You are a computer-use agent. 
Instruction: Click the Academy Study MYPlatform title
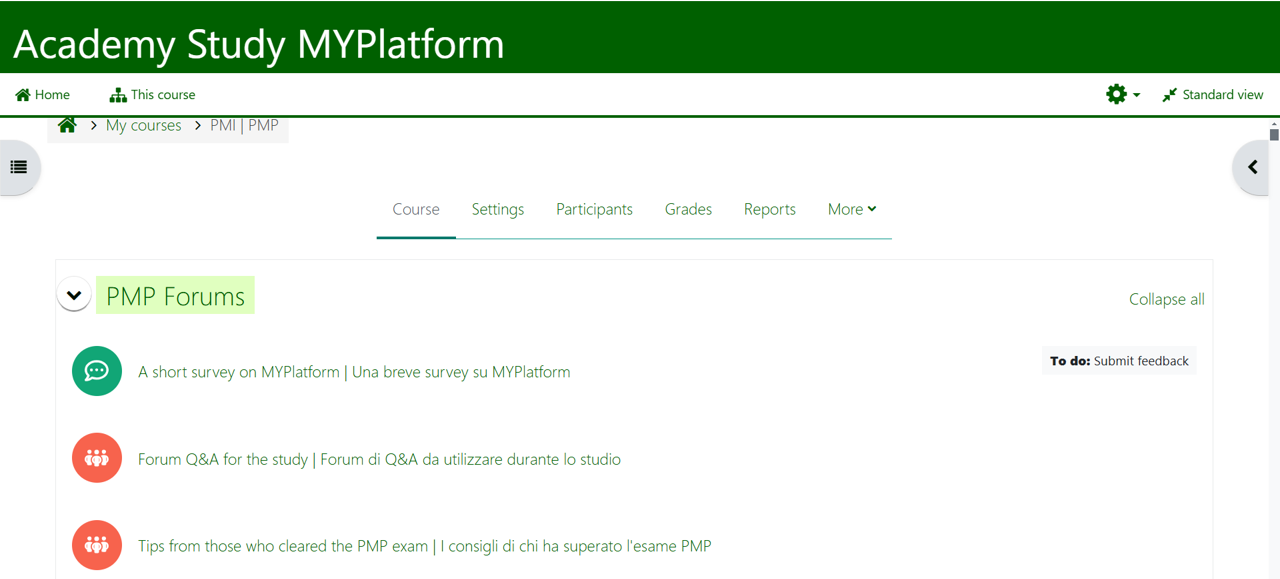tap(259, 44)
